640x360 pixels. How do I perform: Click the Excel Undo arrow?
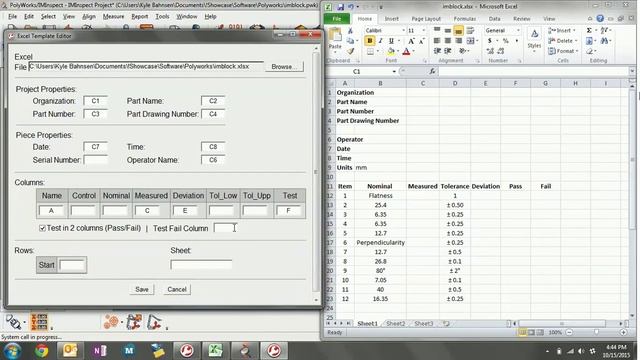tap(351, 7)
